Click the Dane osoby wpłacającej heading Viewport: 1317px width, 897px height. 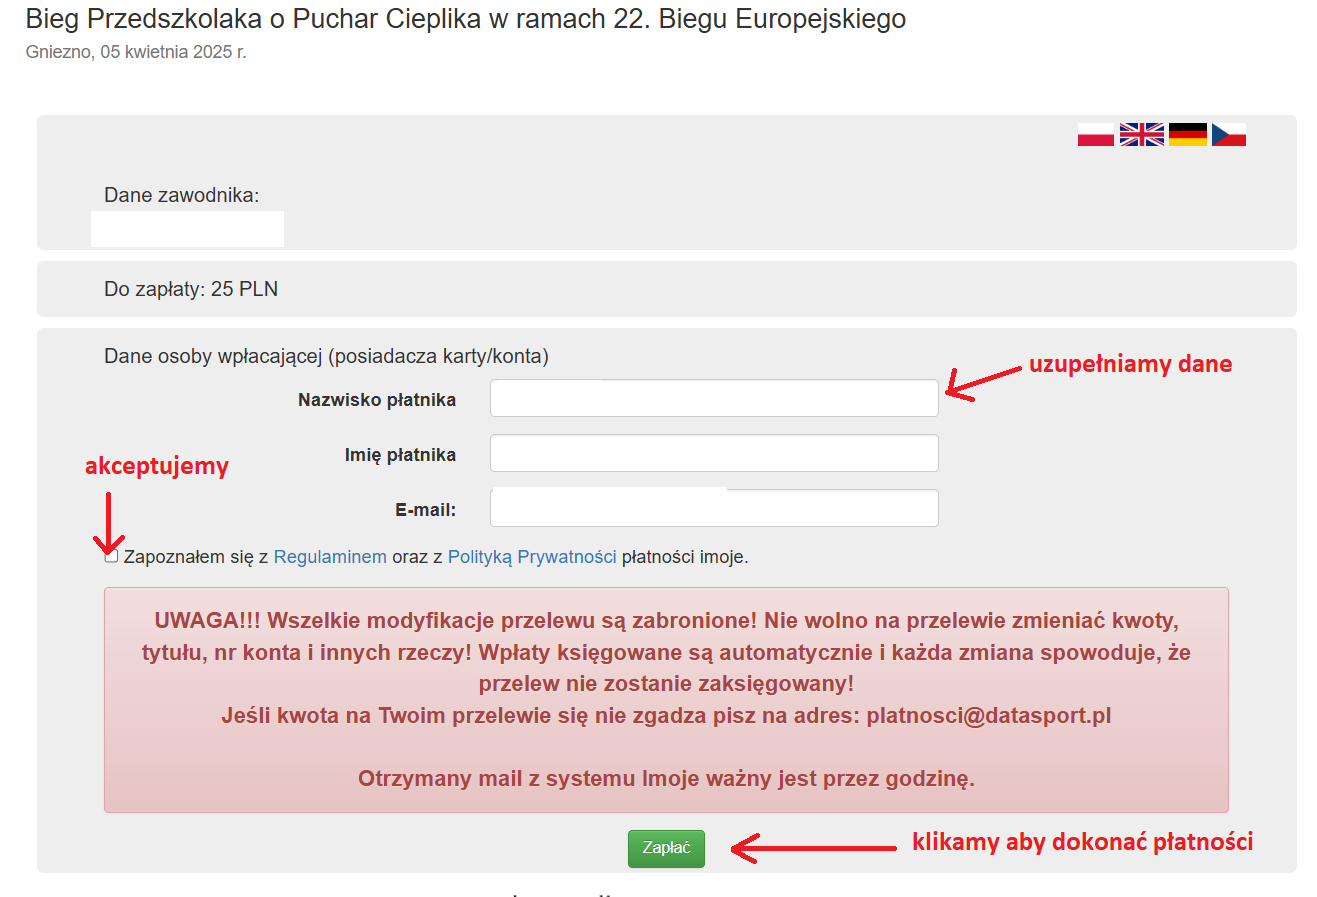tap(326, 356)
